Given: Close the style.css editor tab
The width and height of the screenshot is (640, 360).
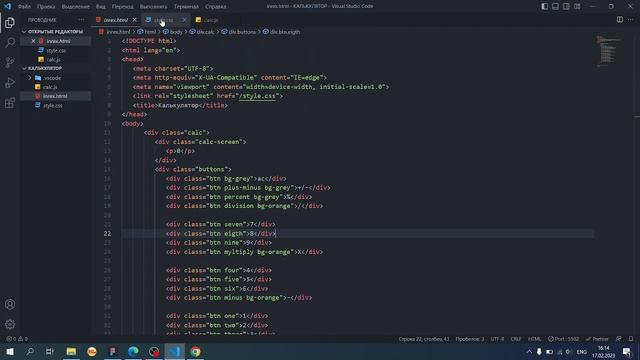Looking at the screenshot, I should click(184, 20).
